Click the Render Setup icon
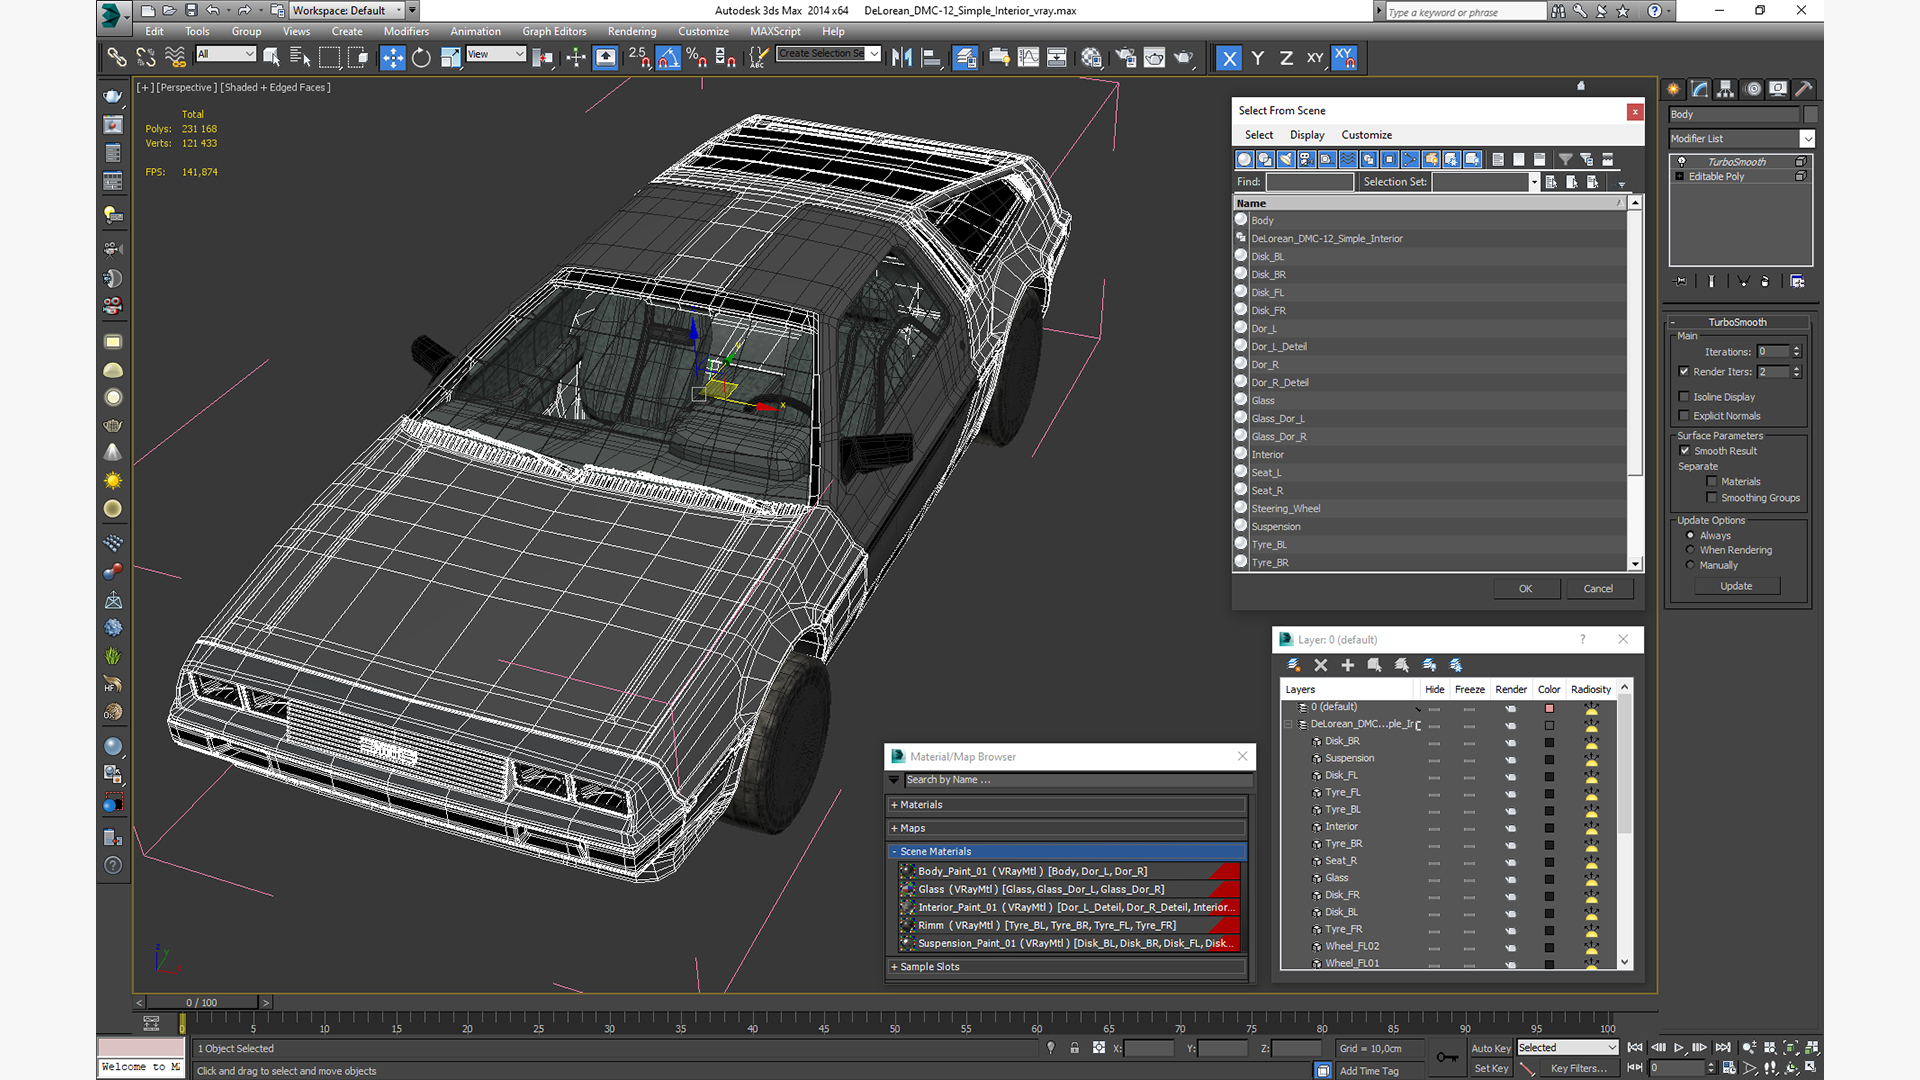 (1126, 58)
